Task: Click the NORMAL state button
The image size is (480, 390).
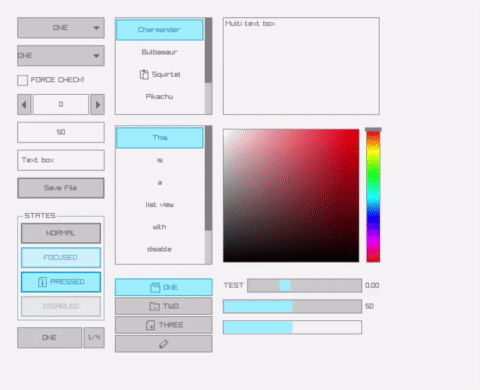Action: pyautogui.click(x=61, y=233)
